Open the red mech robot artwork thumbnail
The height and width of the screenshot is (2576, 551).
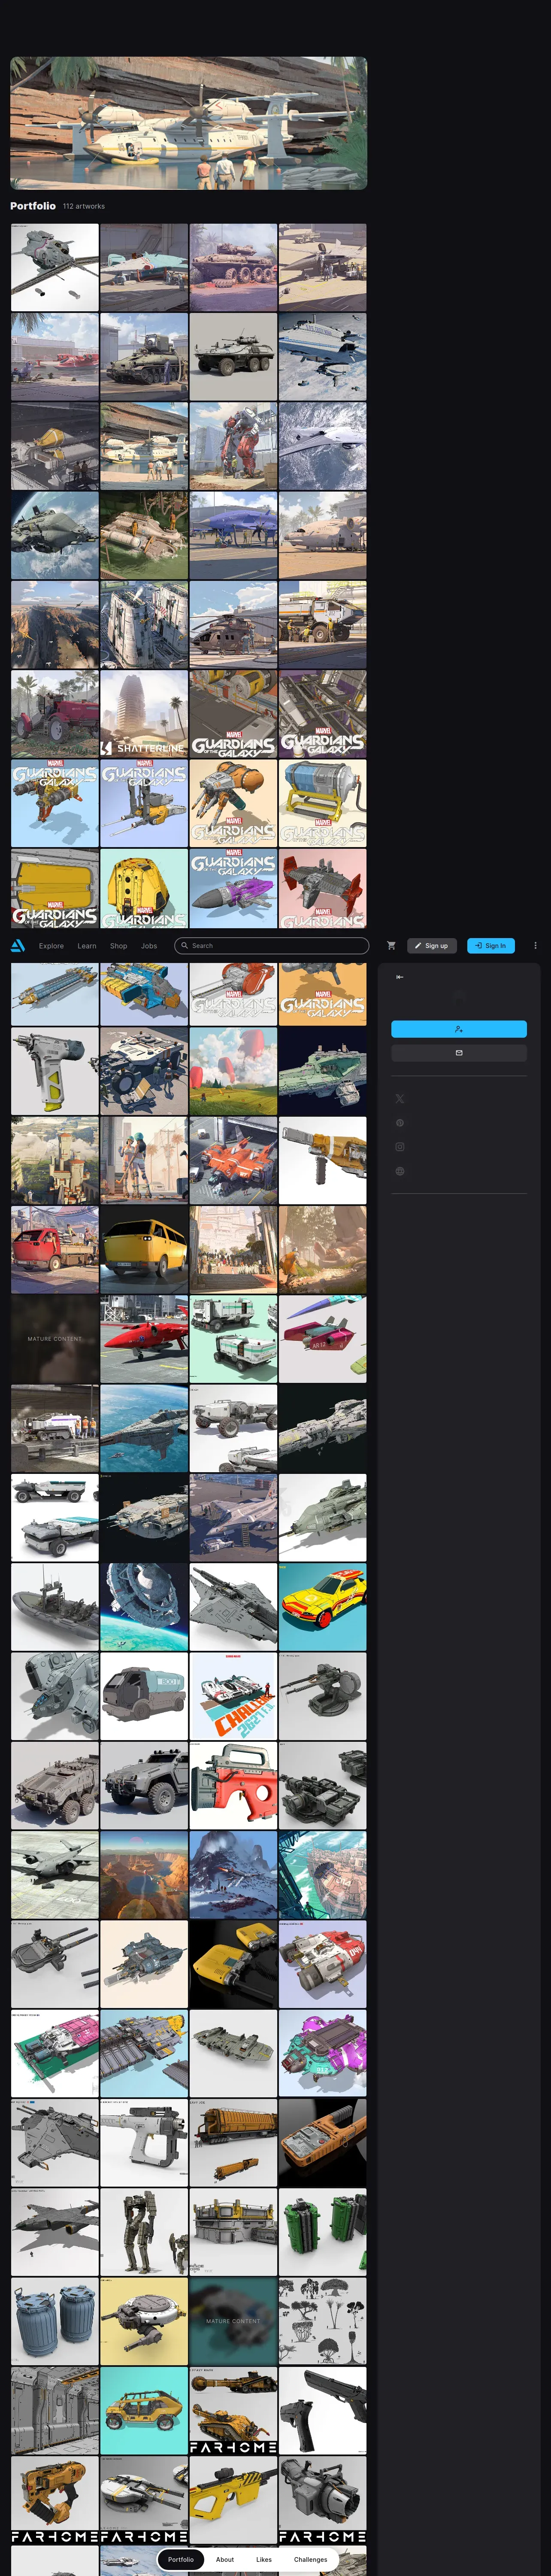[233, 446]
